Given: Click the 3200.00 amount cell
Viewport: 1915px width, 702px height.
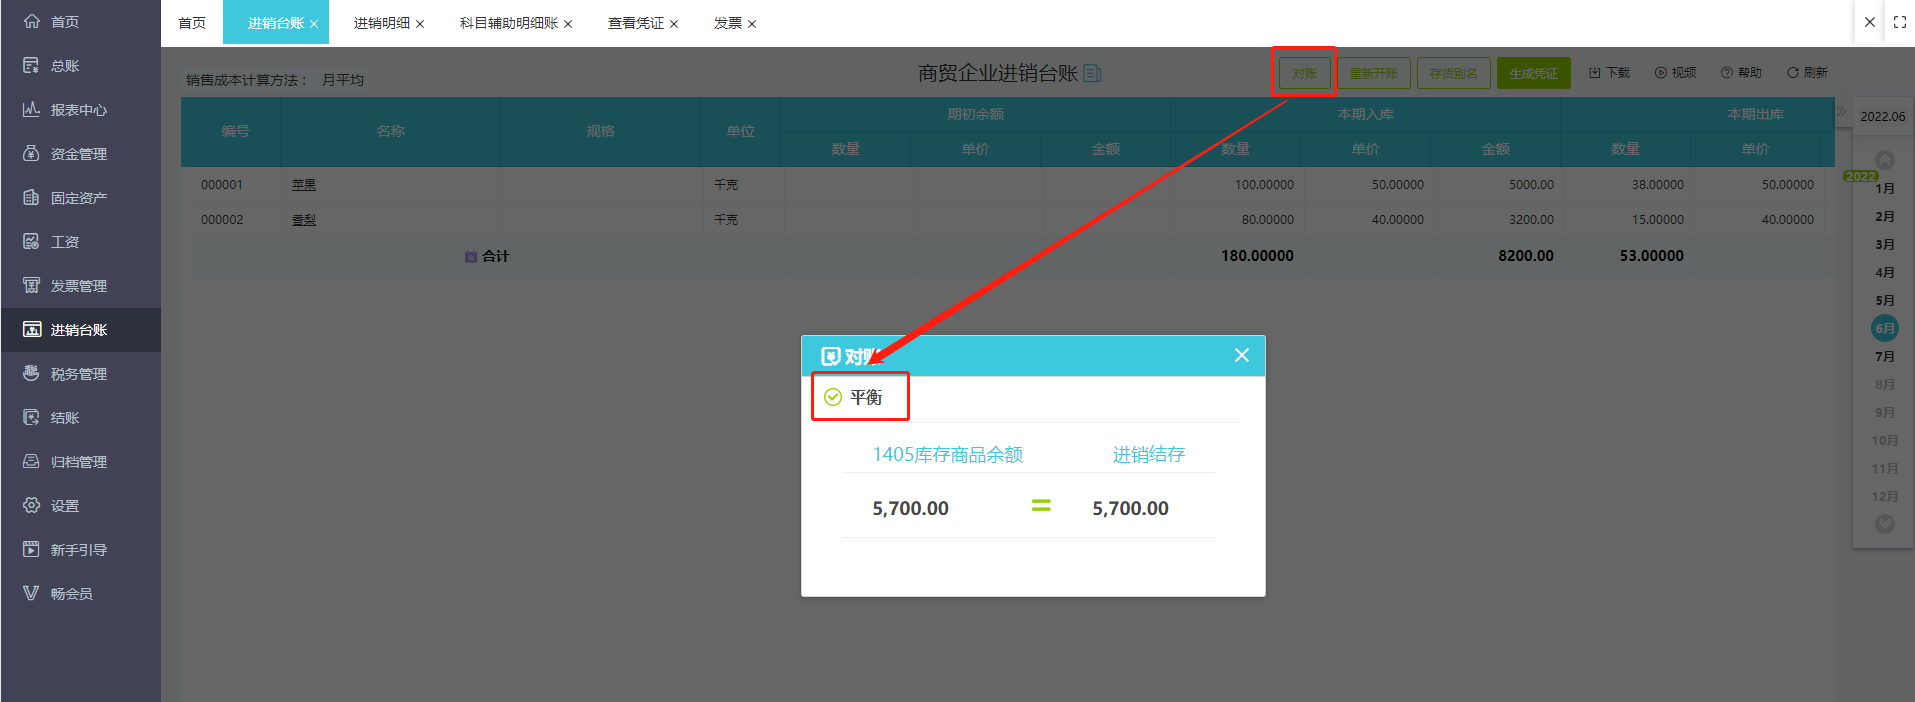Looking at the screenshot, I should [1531, 220].
